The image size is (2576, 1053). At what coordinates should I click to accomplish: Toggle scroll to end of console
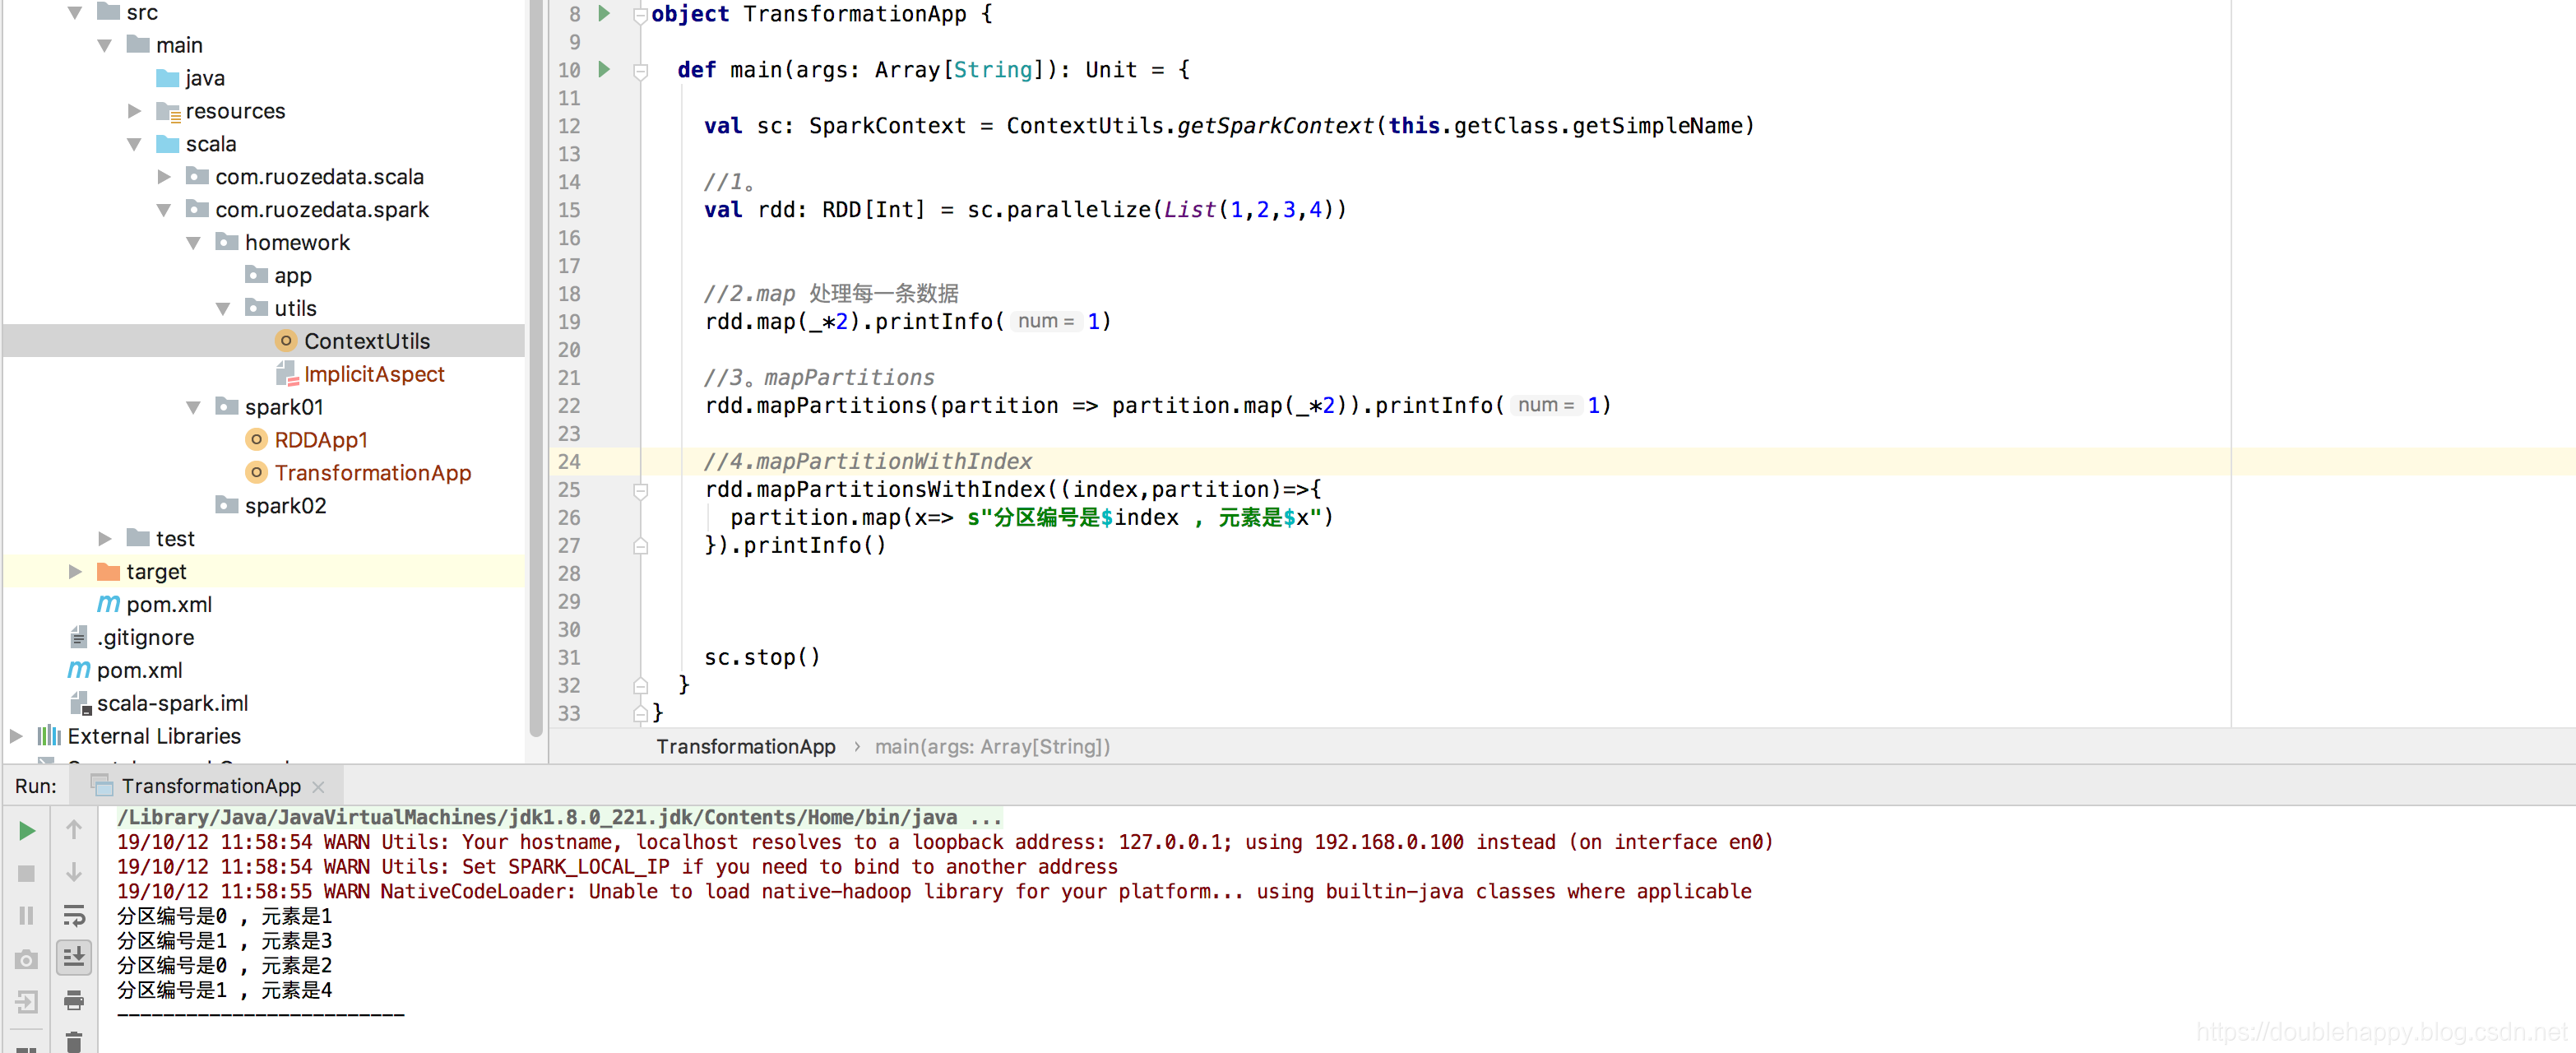[x=74, y=957]
